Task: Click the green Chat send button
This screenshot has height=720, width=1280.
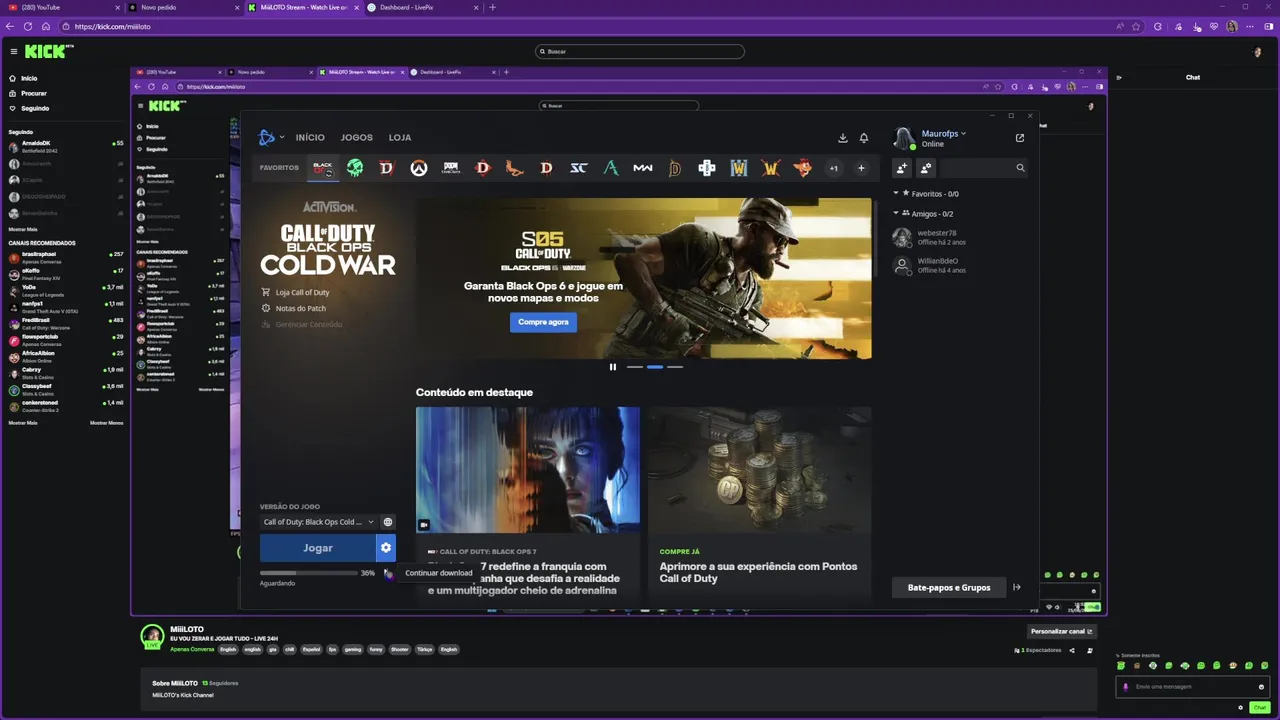Action: pos(1259,707)
